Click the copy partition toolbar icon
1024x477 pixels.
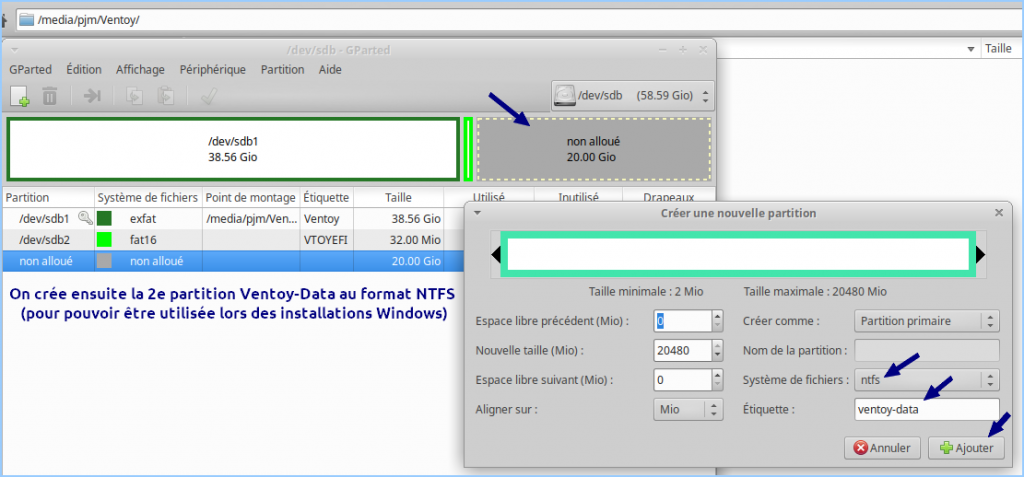pos(134,96)
